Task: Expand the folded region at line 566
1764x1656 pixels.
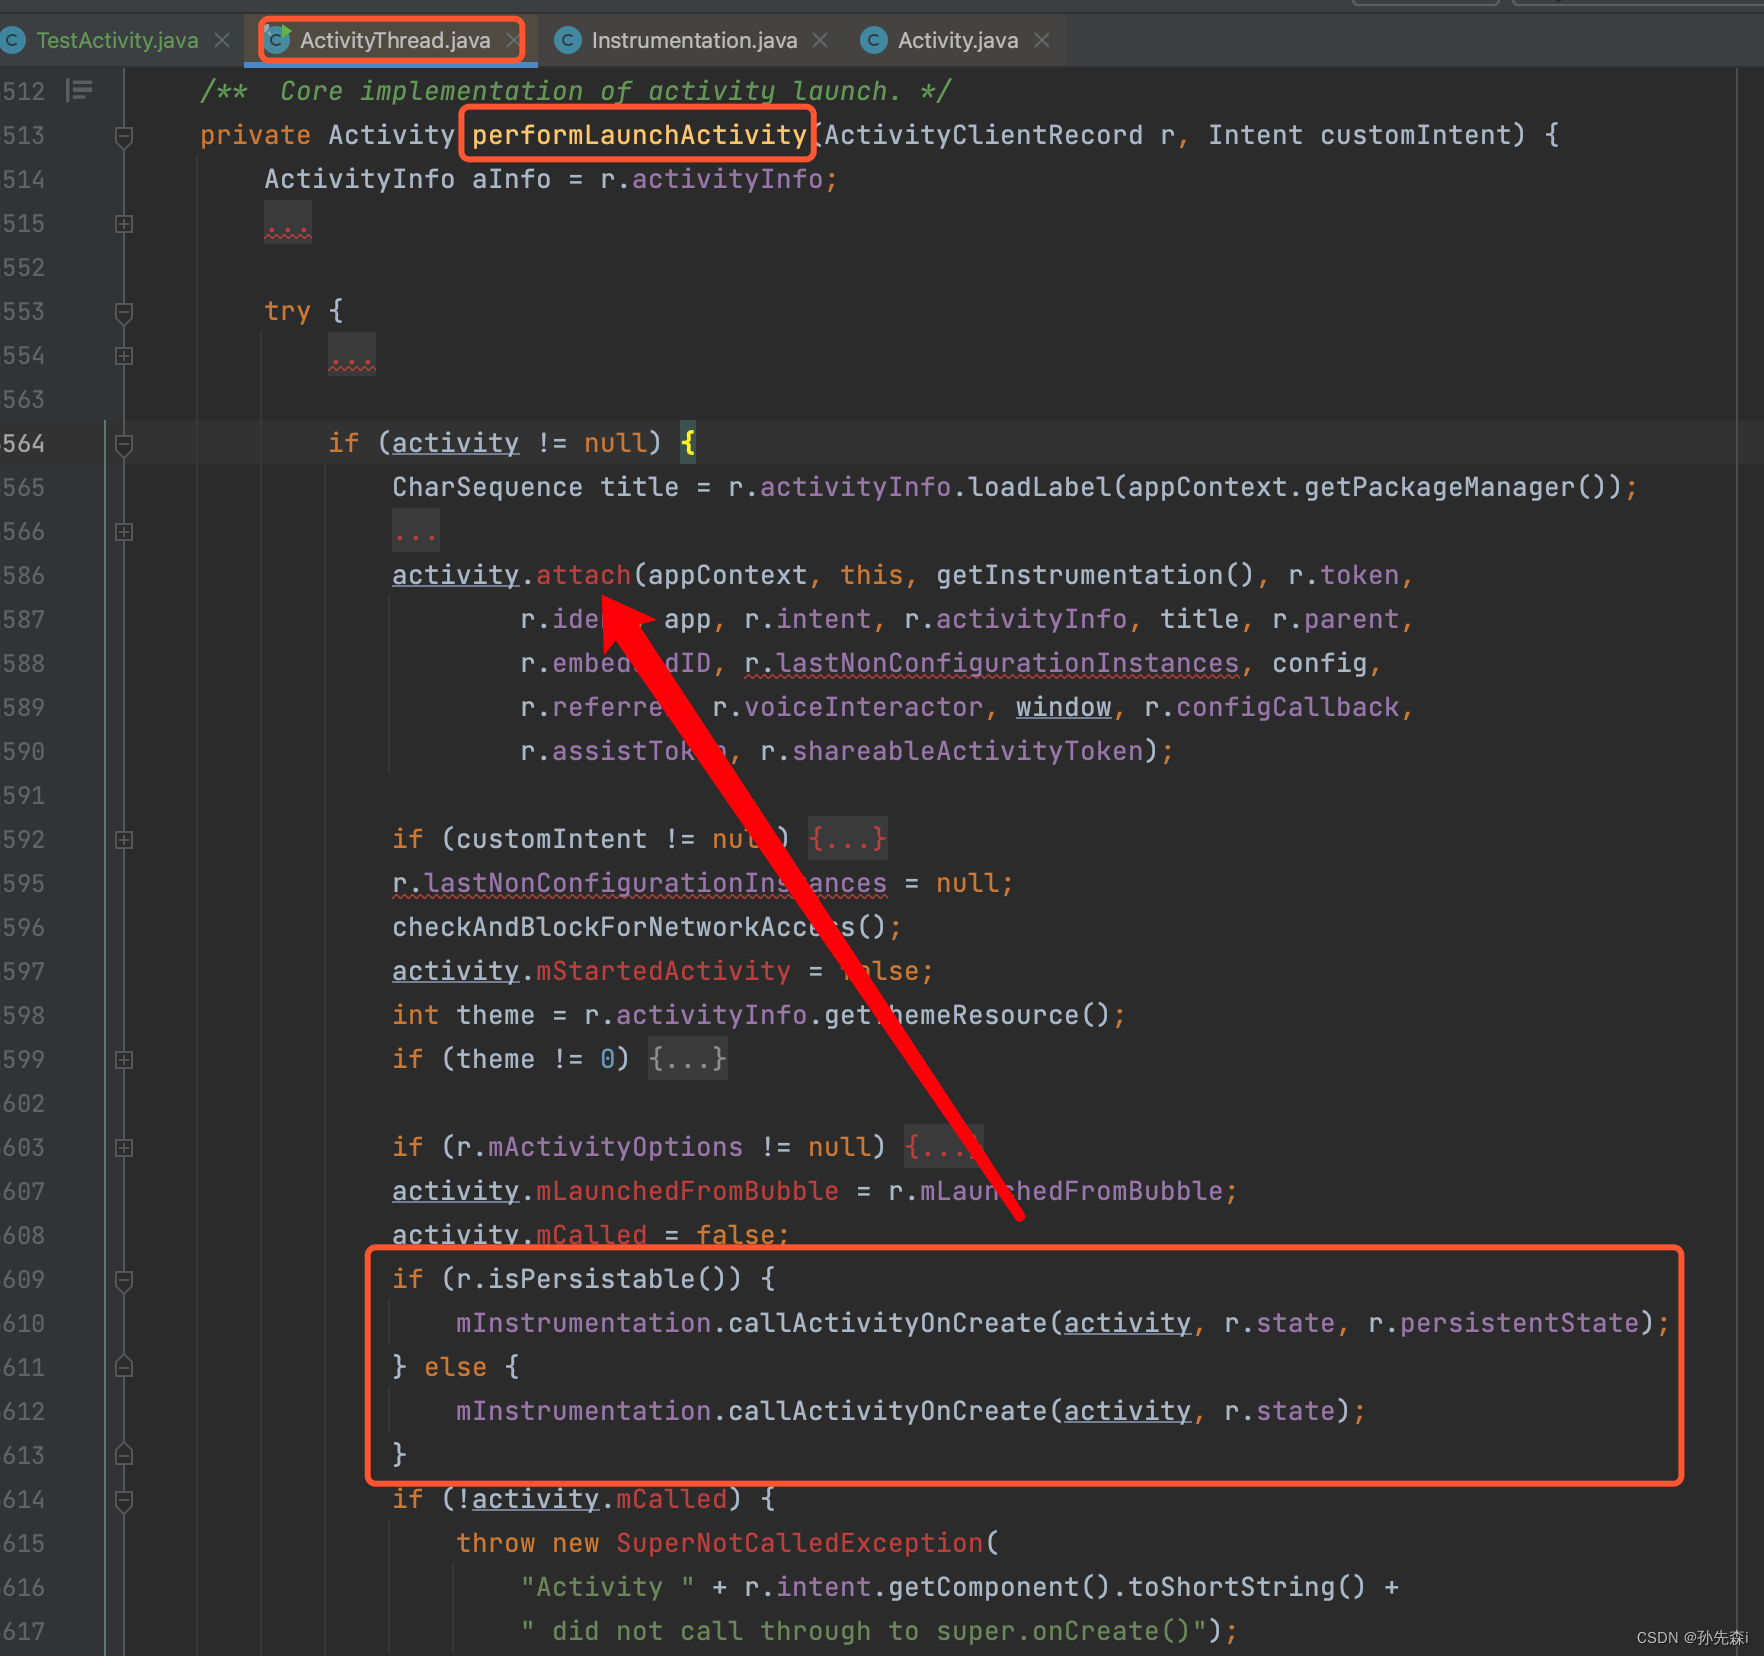Action: (124, 532)
